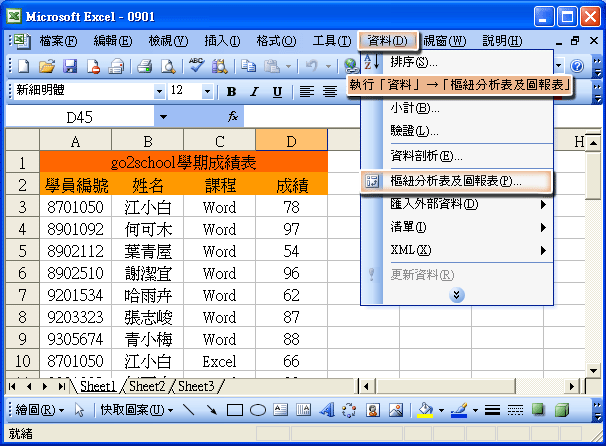
Task: Open the fill color dropdown arrow
Action: (441, 410)
